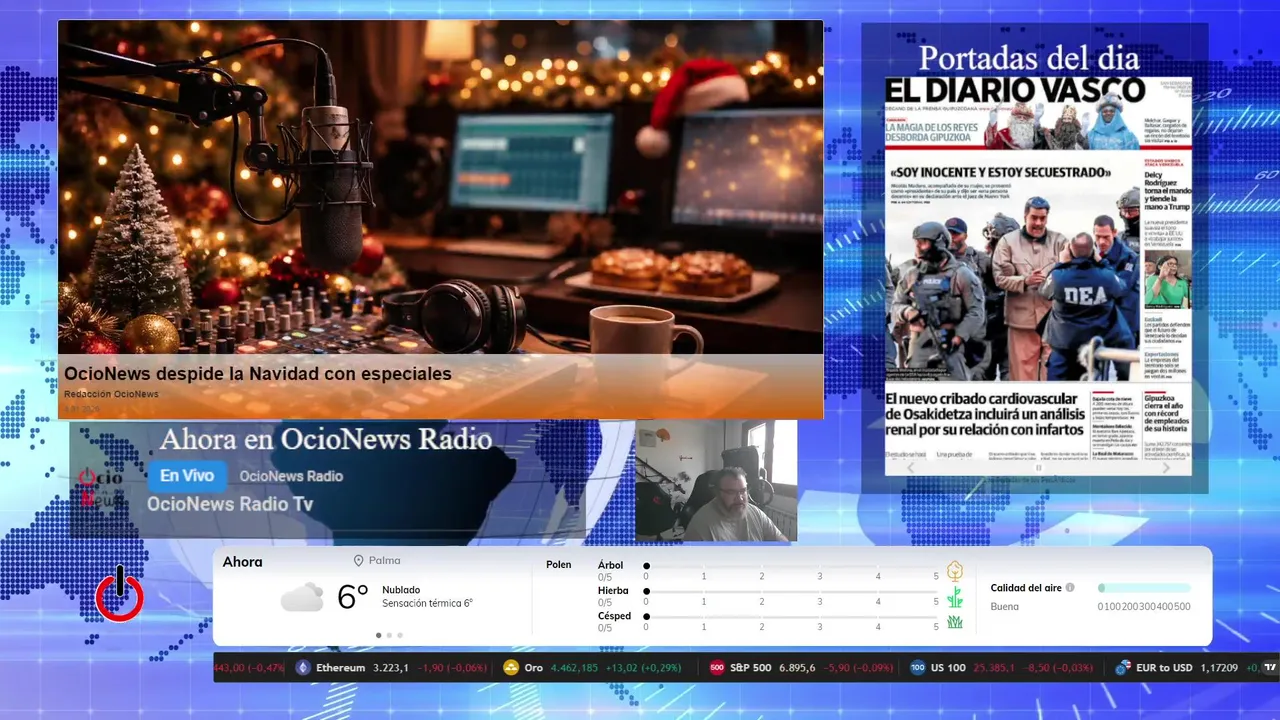The image size is (1280, 720).
Task: Click the Césped pollen label
Action: (614, 616)
